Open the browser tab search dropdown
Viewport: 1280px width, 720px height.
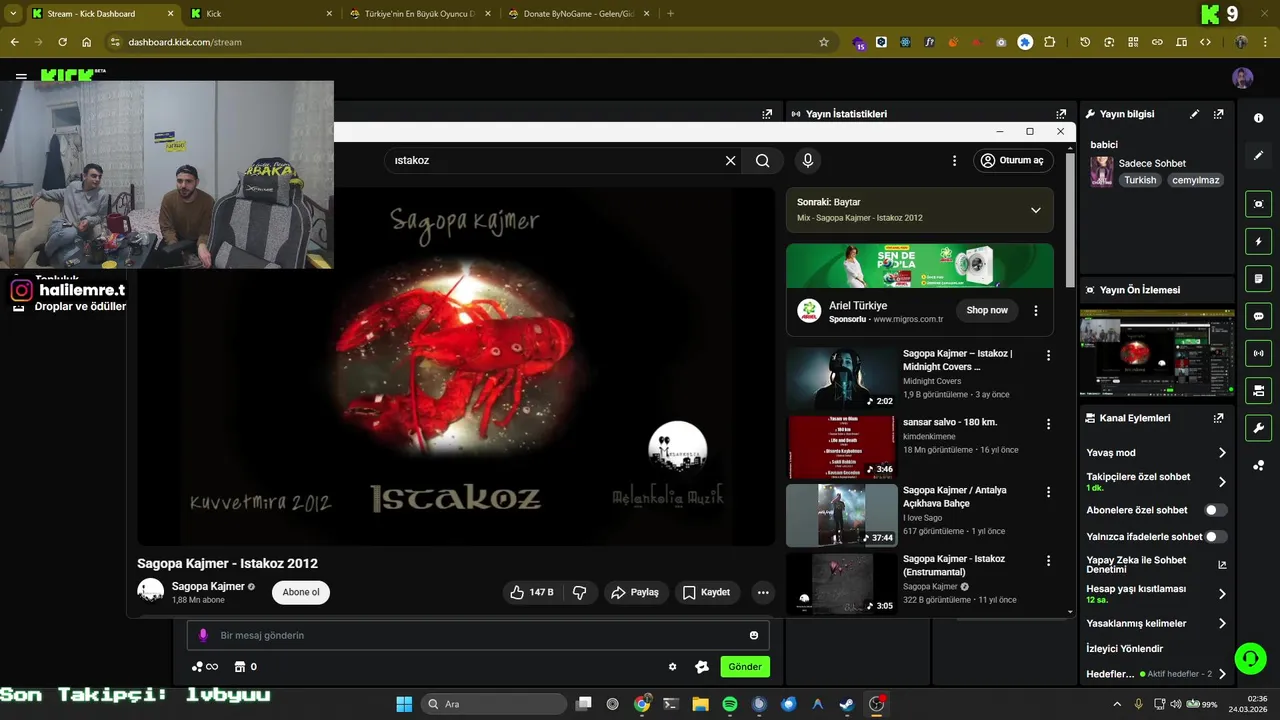pyautogui.click(x=13, y=14)
